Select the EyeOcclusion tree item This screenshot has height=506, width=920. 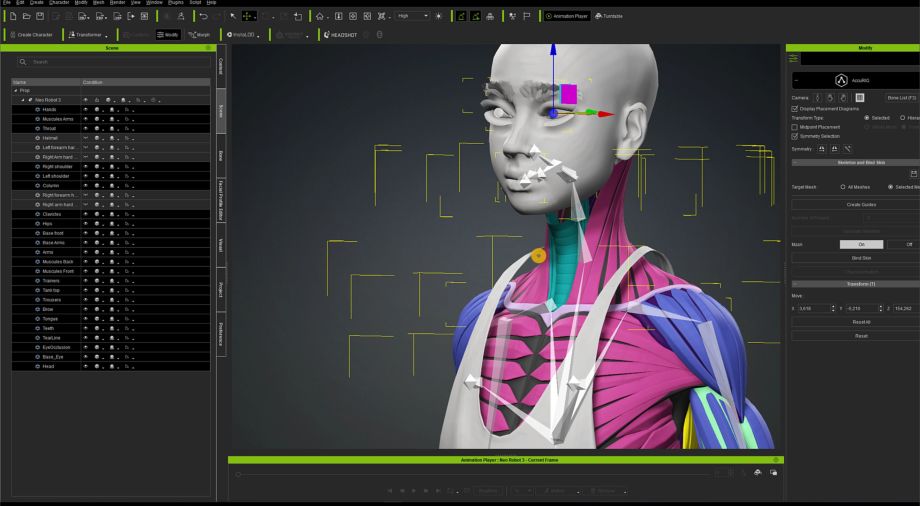point(56,348)
